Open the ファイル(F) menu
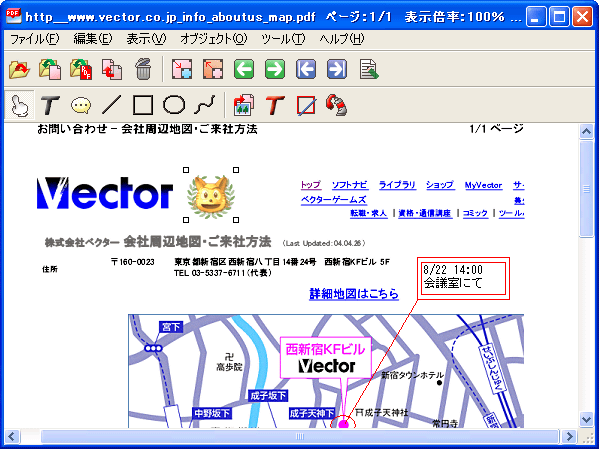Image resolution: width=599 pixels, height=449 pixels. point(34,39)
